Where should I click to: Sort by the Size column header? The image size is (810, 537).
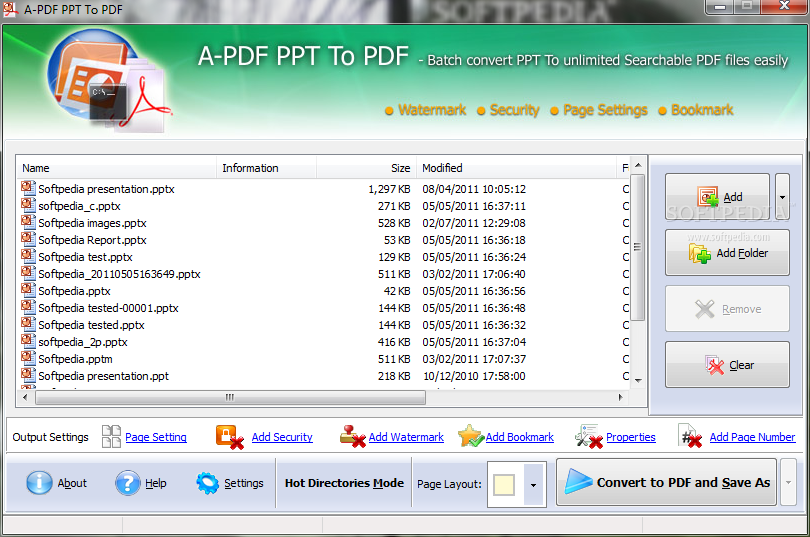coord(366,168)
